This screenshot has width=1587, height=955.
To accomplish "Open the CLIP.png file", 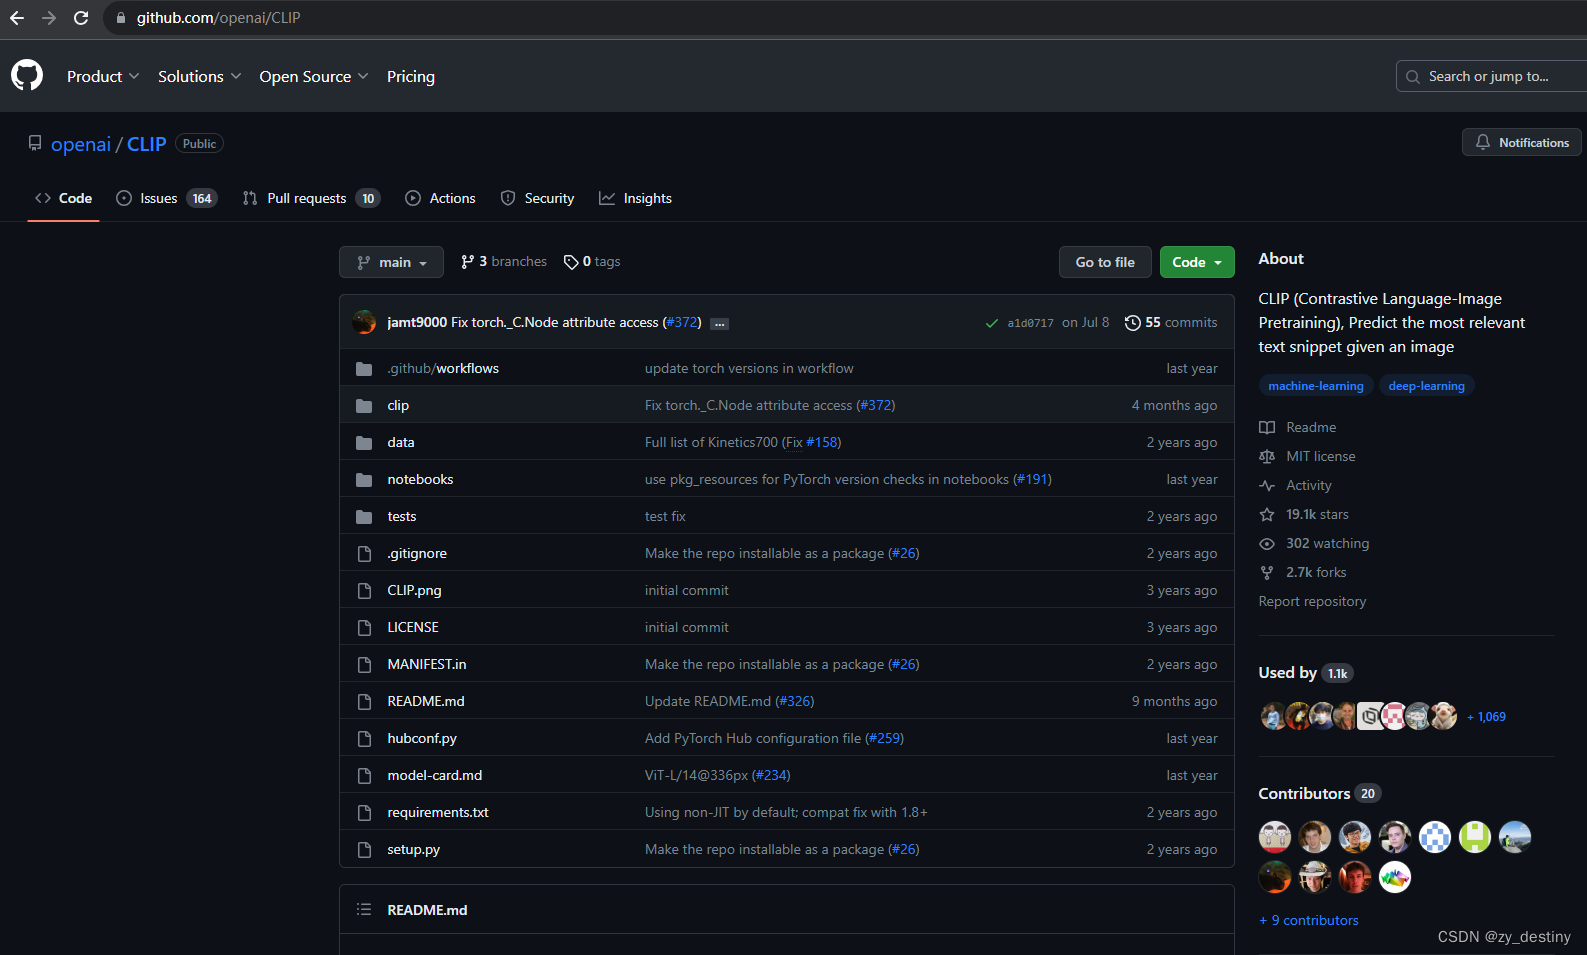I will point(414,590).
